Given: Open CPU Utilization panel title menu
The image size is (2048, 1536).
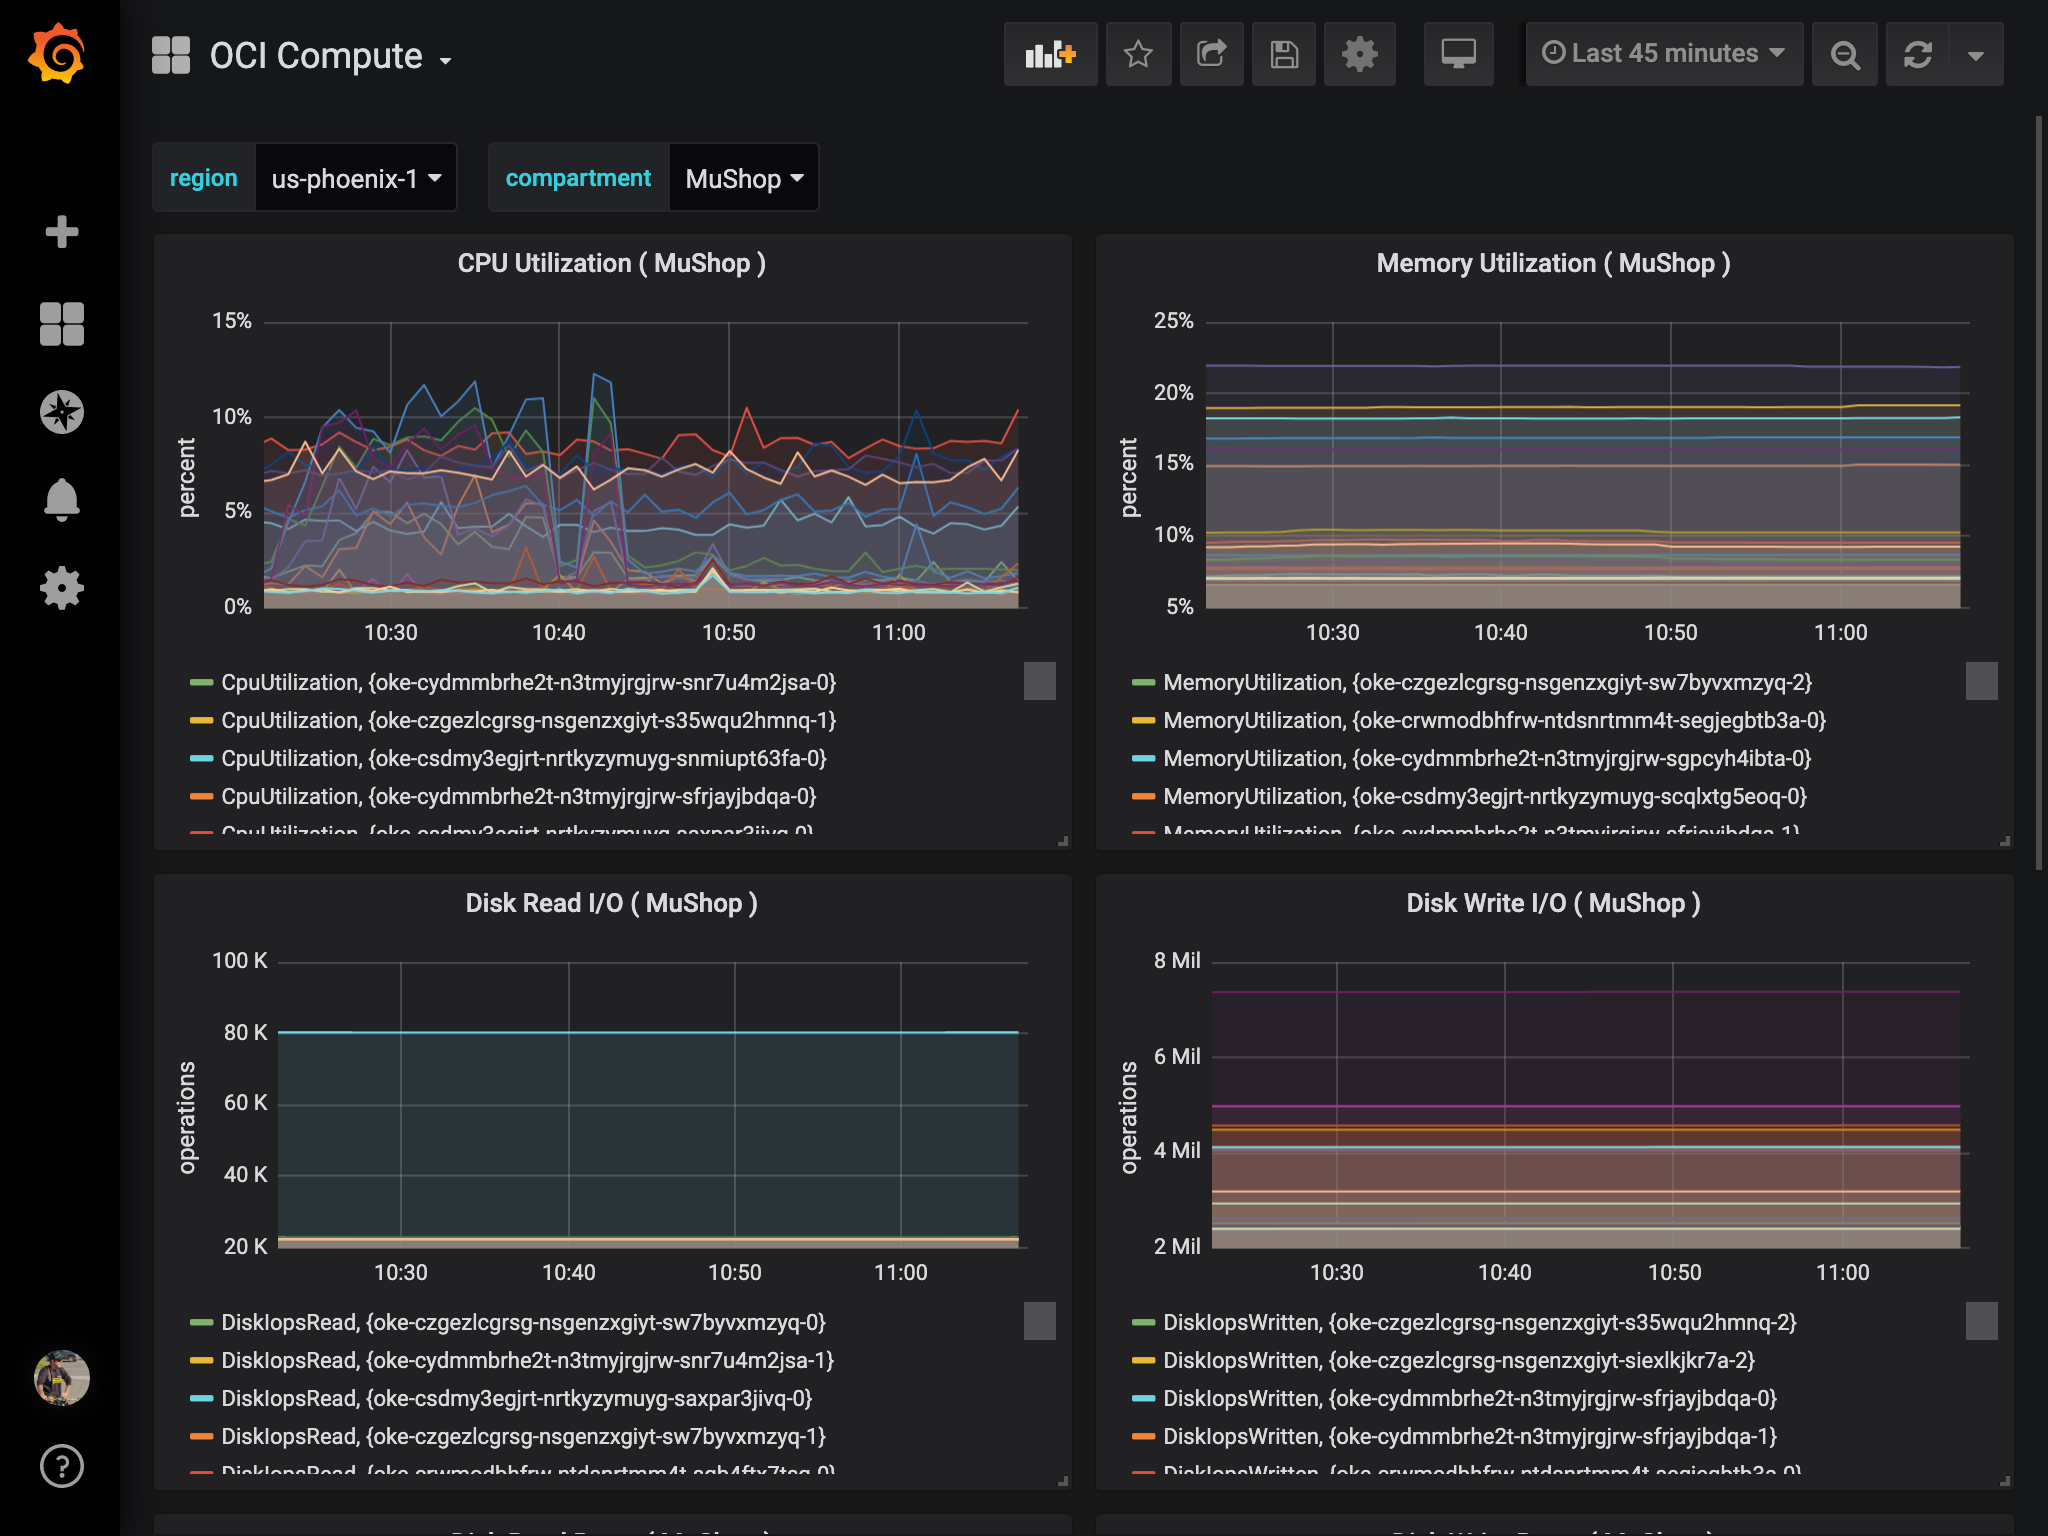Looking at the screenshot, I should (611, 263).
